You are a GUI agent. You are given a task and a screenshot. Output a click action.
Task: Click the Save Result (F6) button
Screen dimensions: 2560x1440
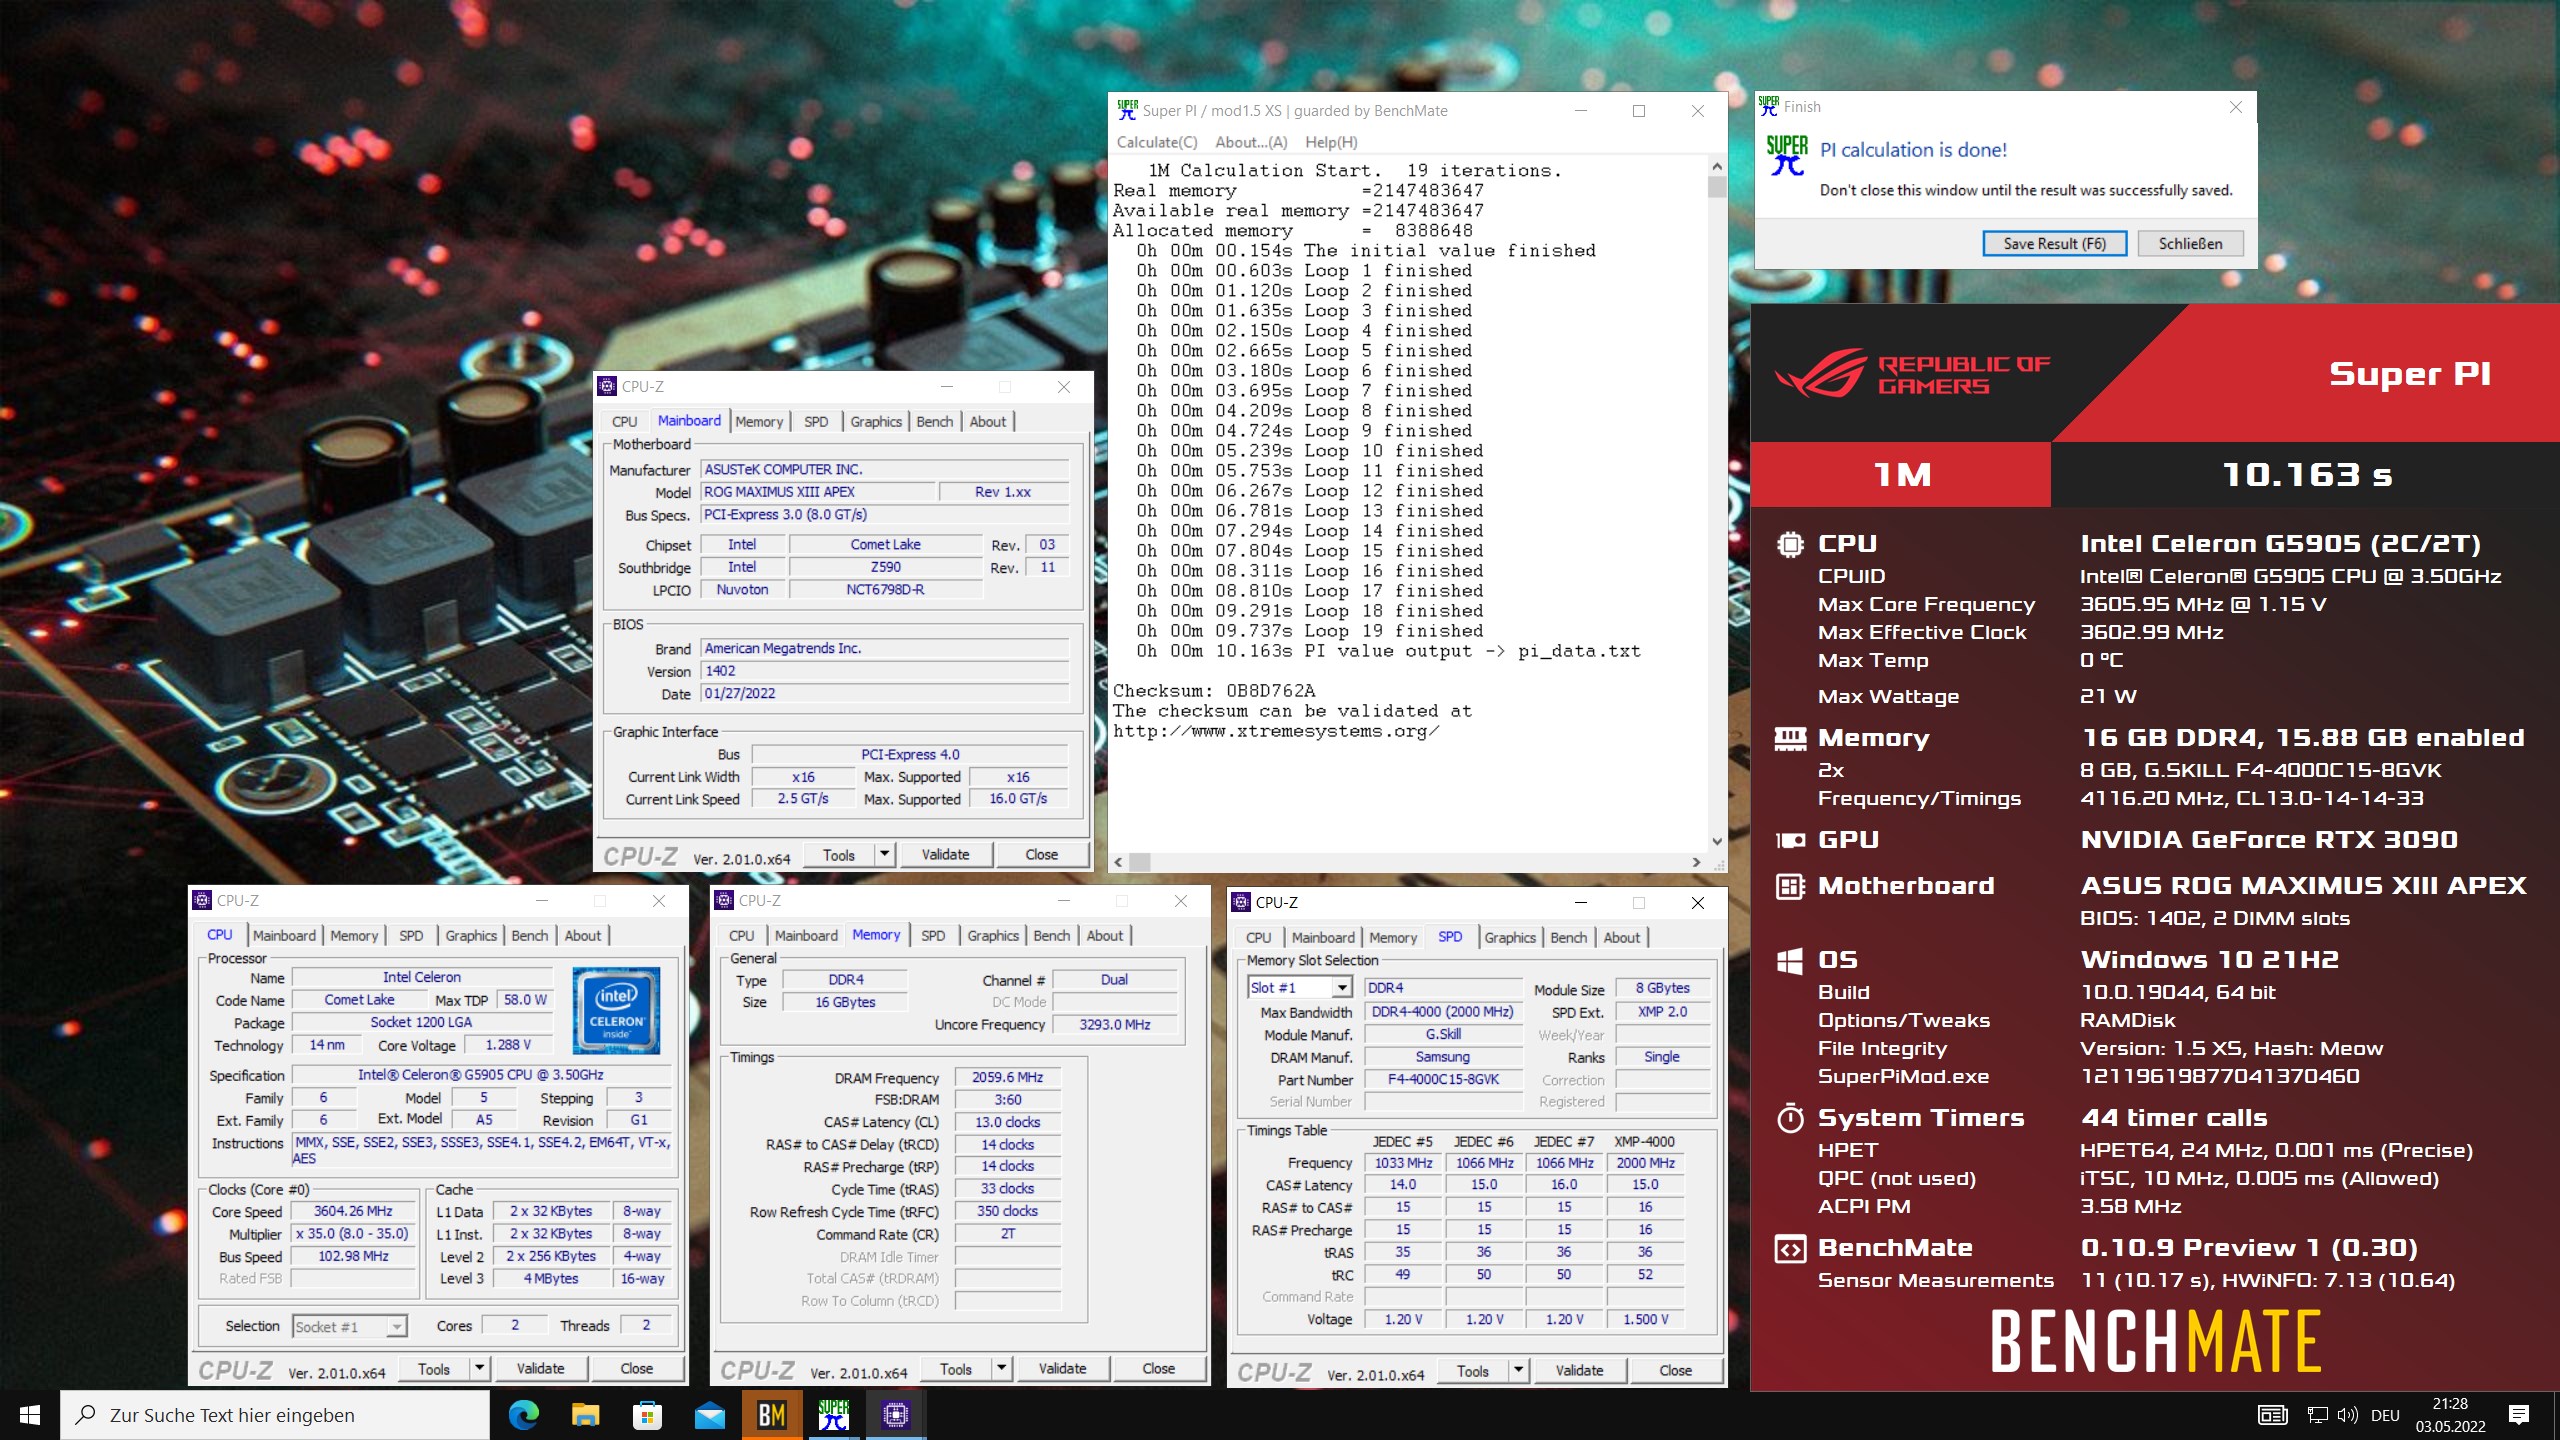click(x=2054, y=243)
